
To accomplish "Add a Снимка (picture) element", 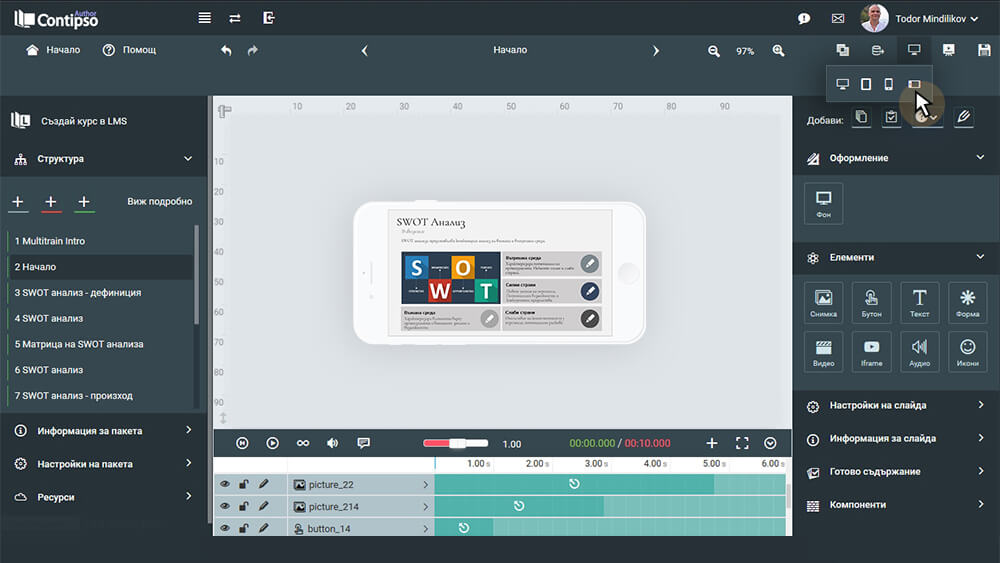I will pos(823,302).
